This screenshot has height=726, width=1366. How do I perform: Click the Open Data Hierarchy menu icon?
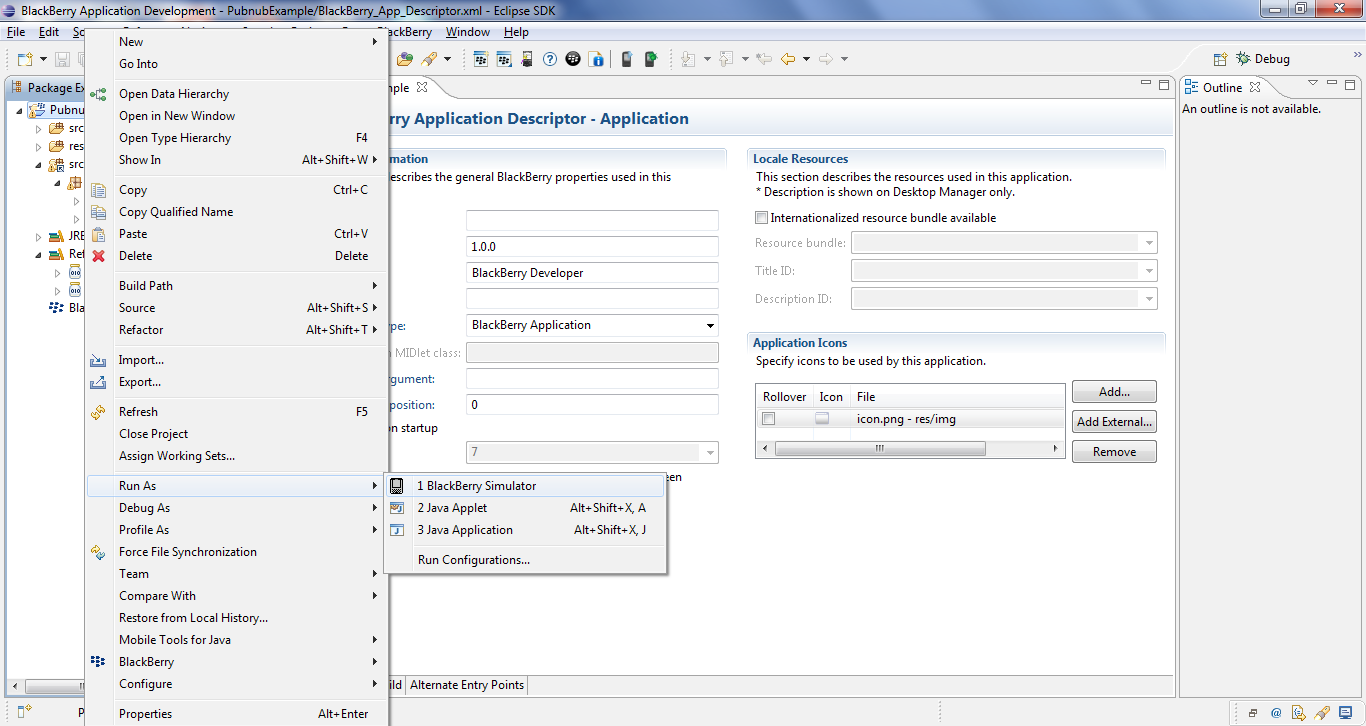[98, 94]
